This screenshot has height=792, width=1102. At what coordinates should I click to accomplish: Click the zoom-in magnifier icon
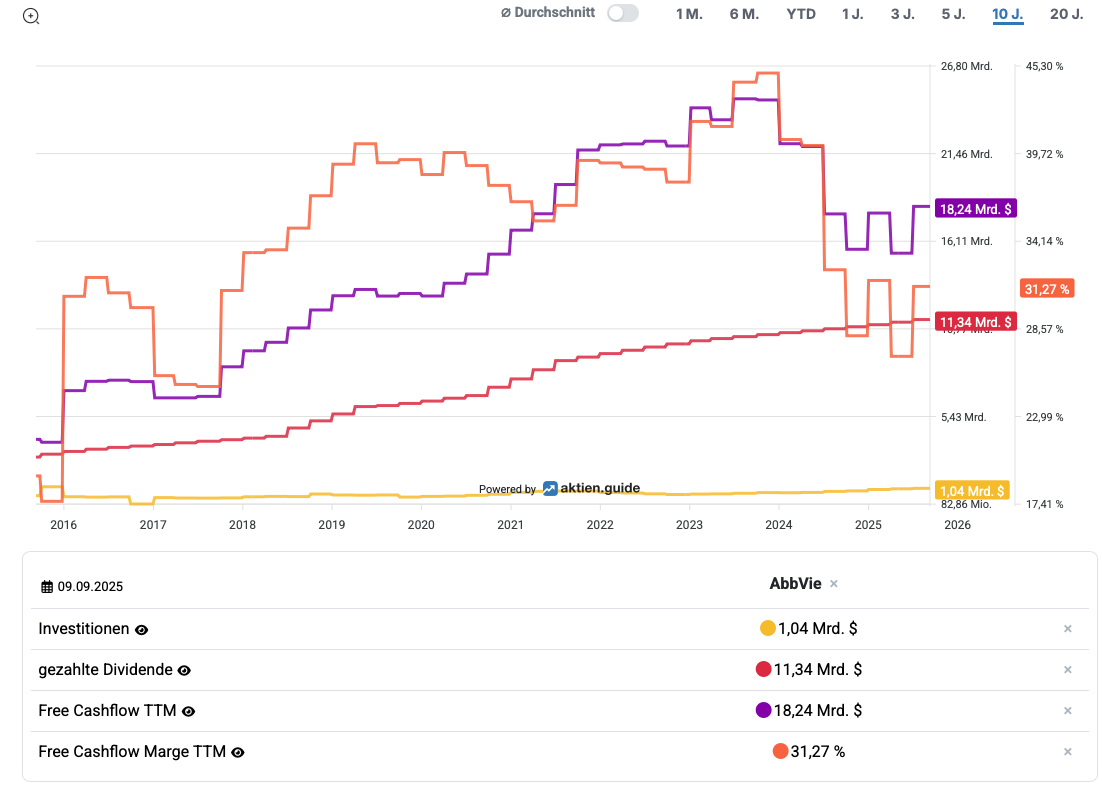point(31,16)
